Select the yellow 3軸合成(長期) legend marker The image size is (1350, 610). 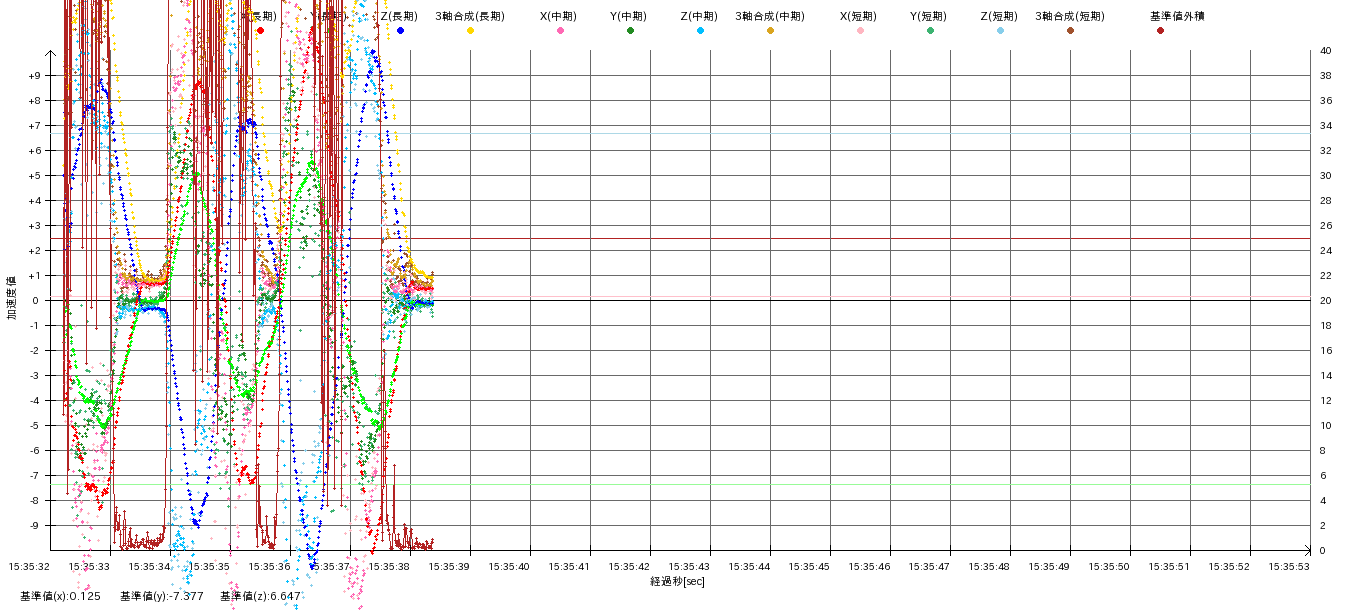pyautogui.click(x=470, y=31)
